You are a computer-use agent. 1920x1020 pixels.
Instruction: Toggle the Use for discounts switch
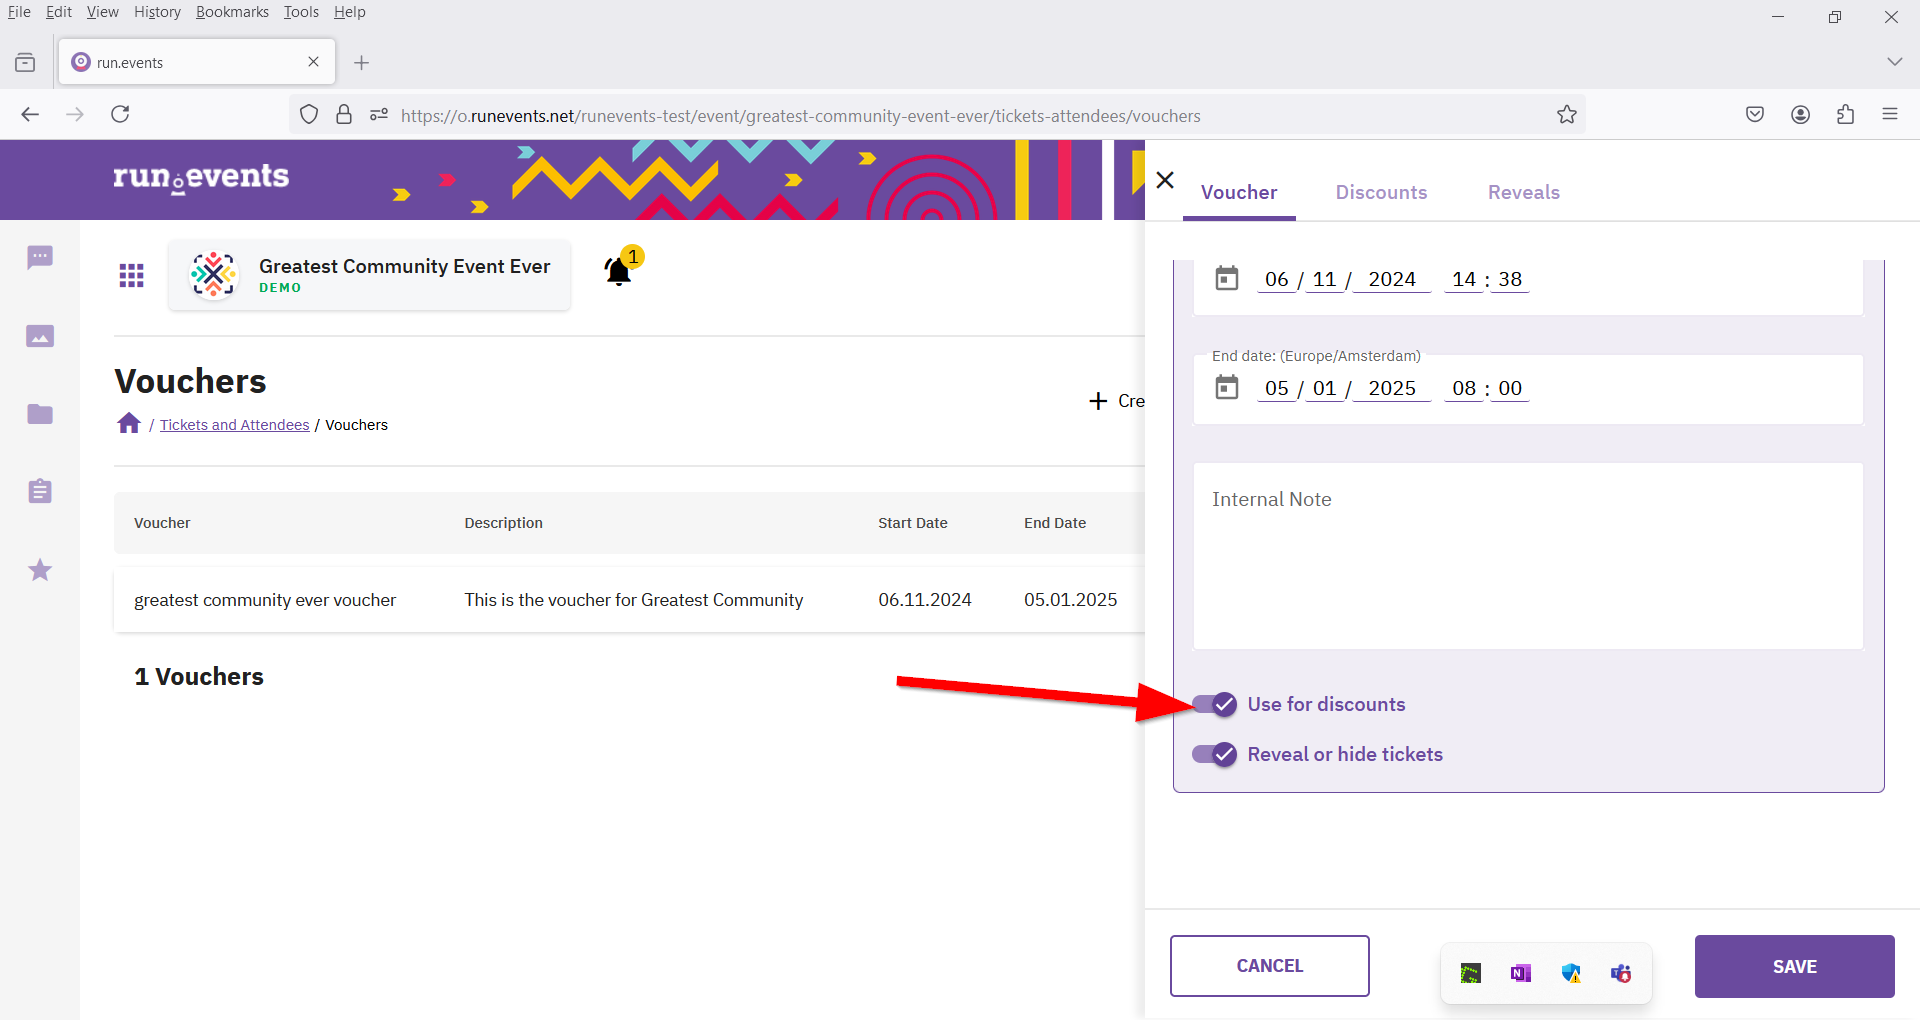pos(1214,704)
